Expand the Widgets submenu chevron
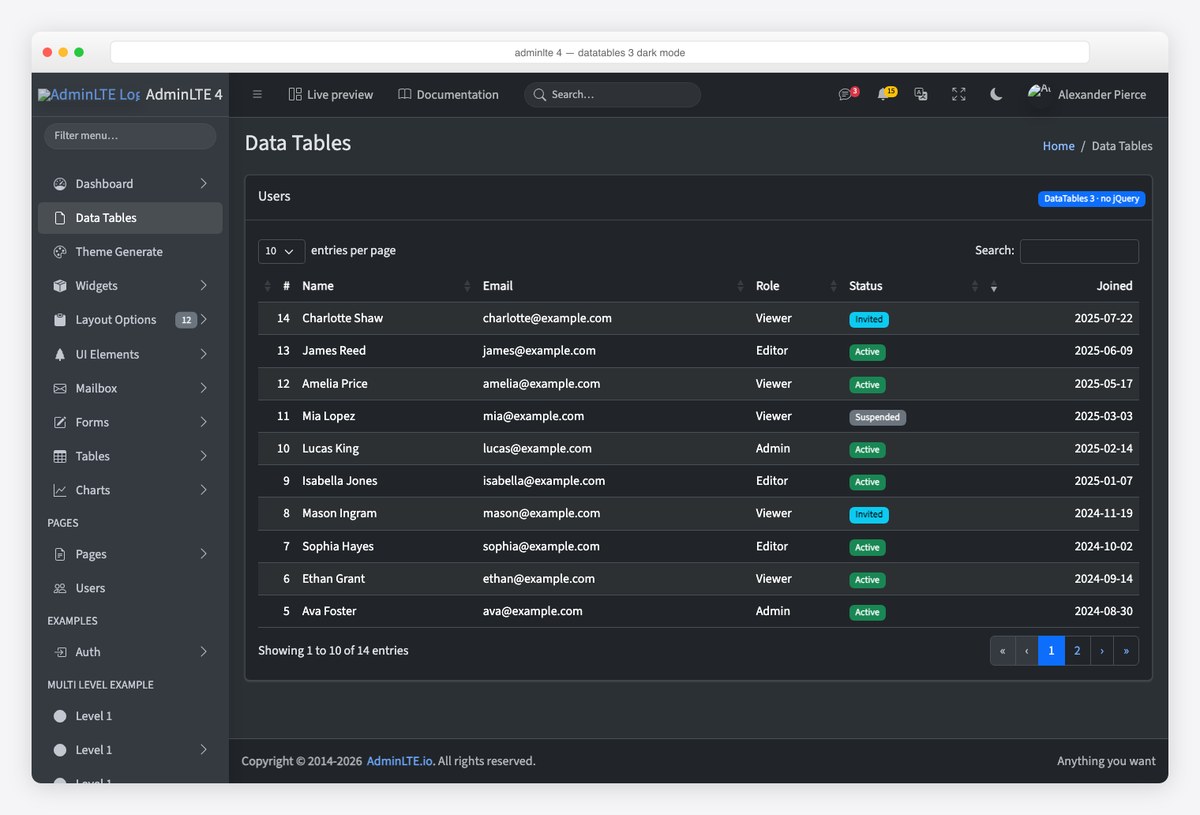This screenshot has width=1200, height=815. click(x=203, y=286)
